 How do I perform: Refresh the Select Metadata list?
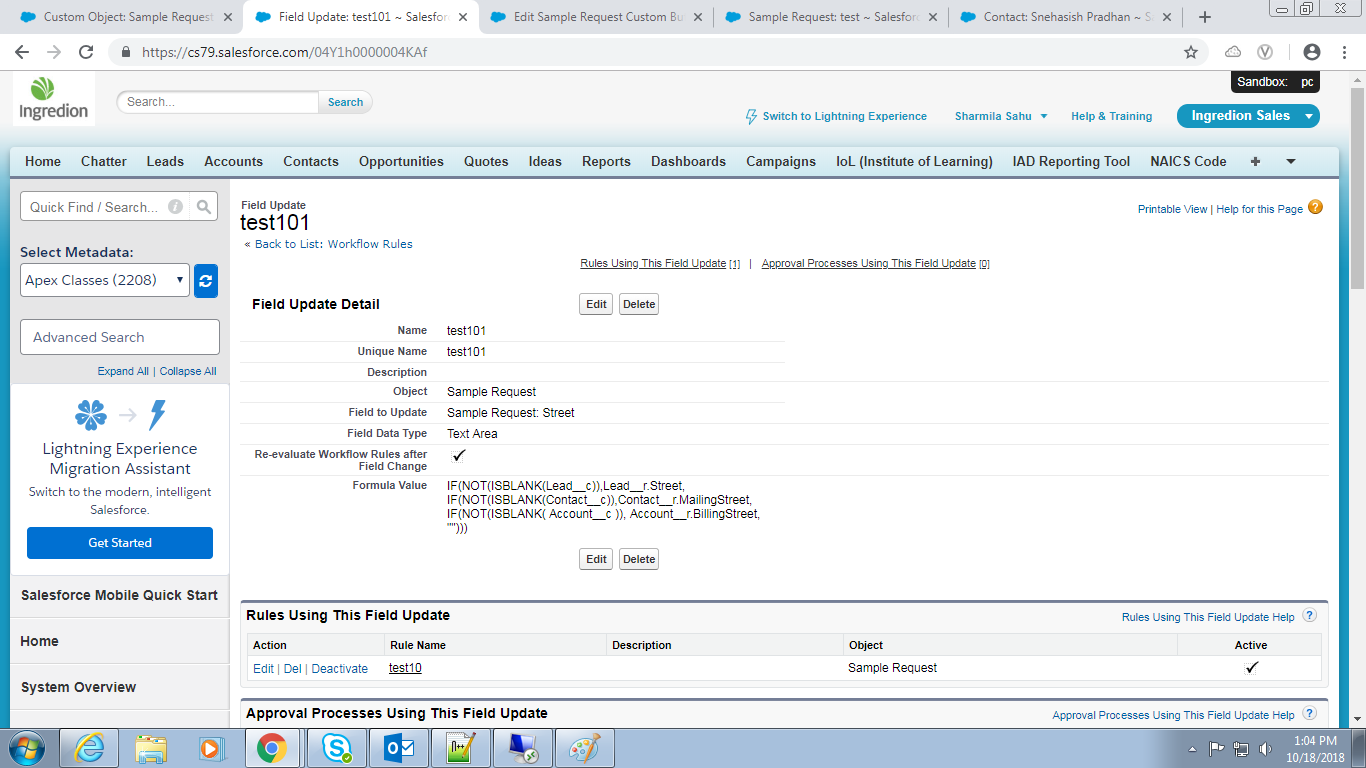206,281
